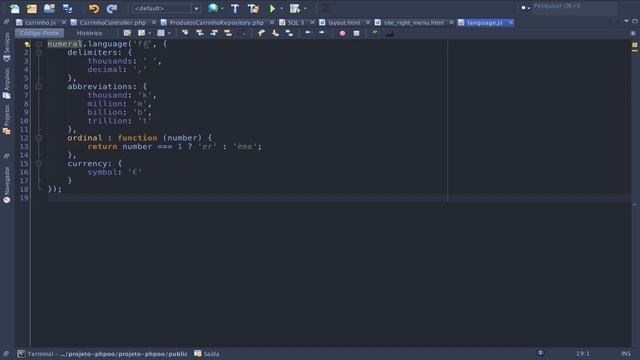Viewport: 640px width, 360px height.
Task: Run the project with green arrow
Action: (272, 8)
